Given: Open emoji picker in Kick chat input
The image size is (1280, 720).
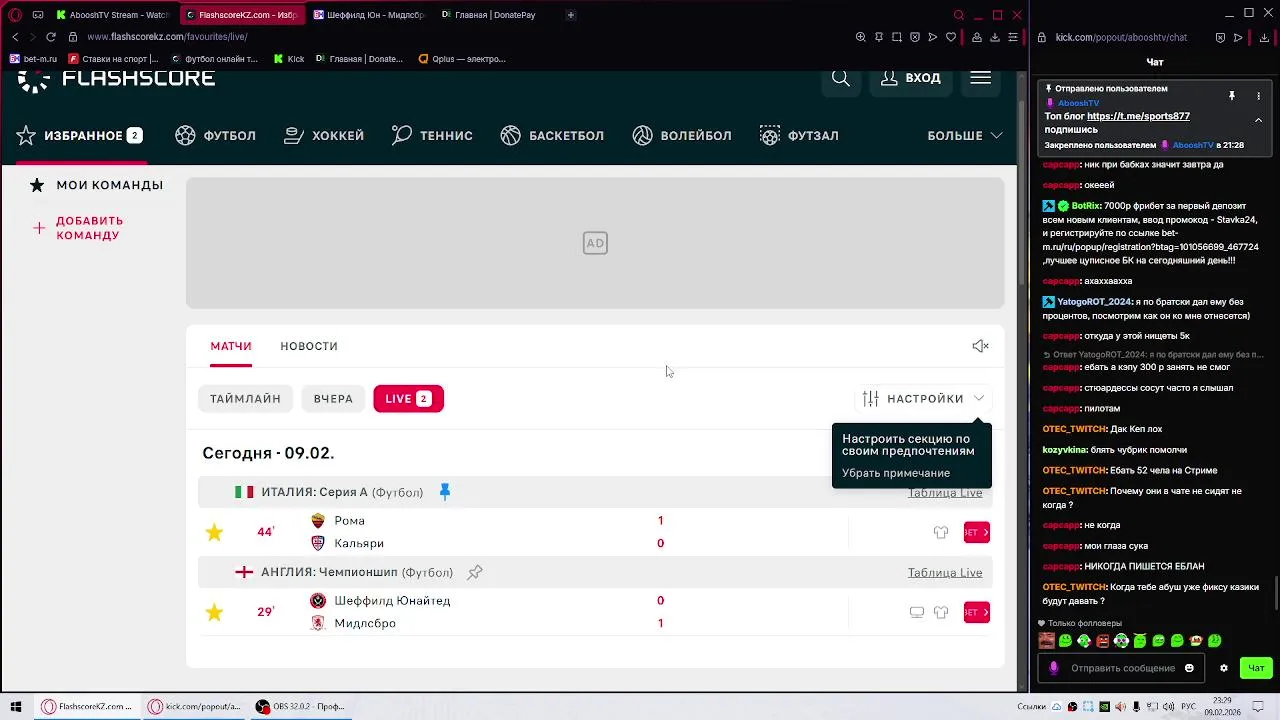Looking at the screenshot, I should (x=1189, y=668).
